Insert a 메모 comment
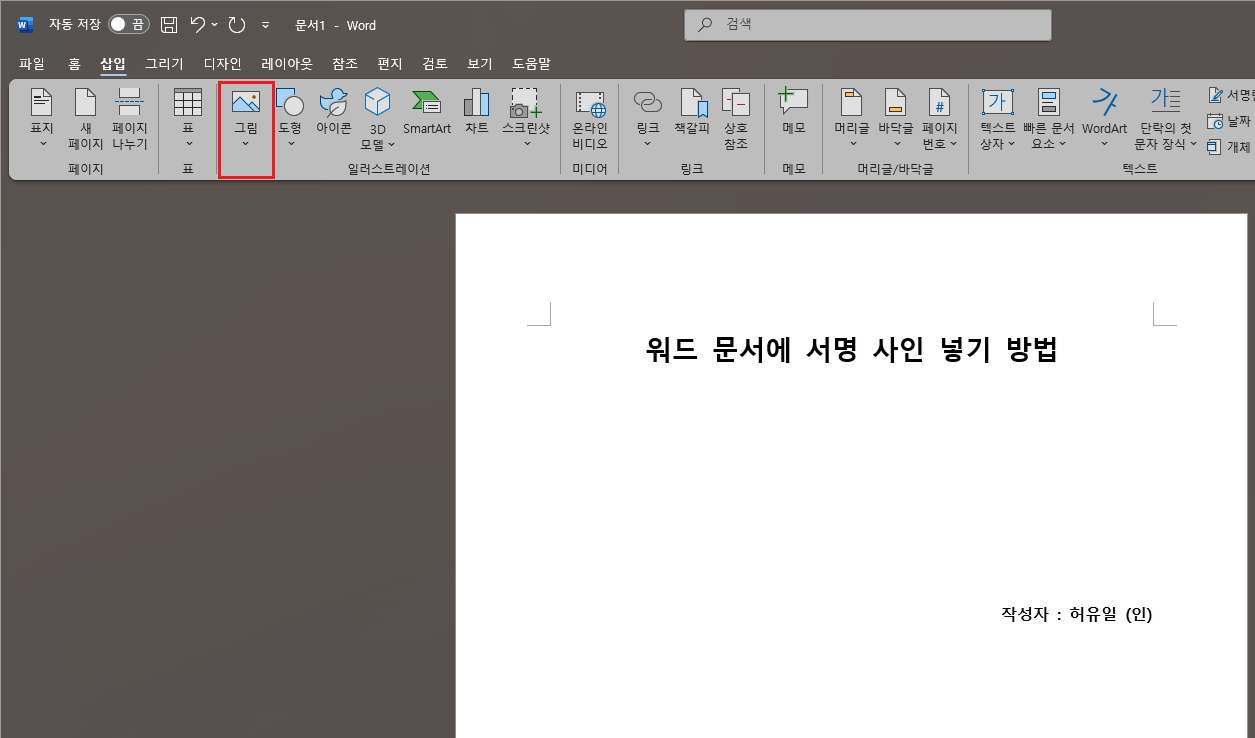1255x738 pixels. point(792,110)
